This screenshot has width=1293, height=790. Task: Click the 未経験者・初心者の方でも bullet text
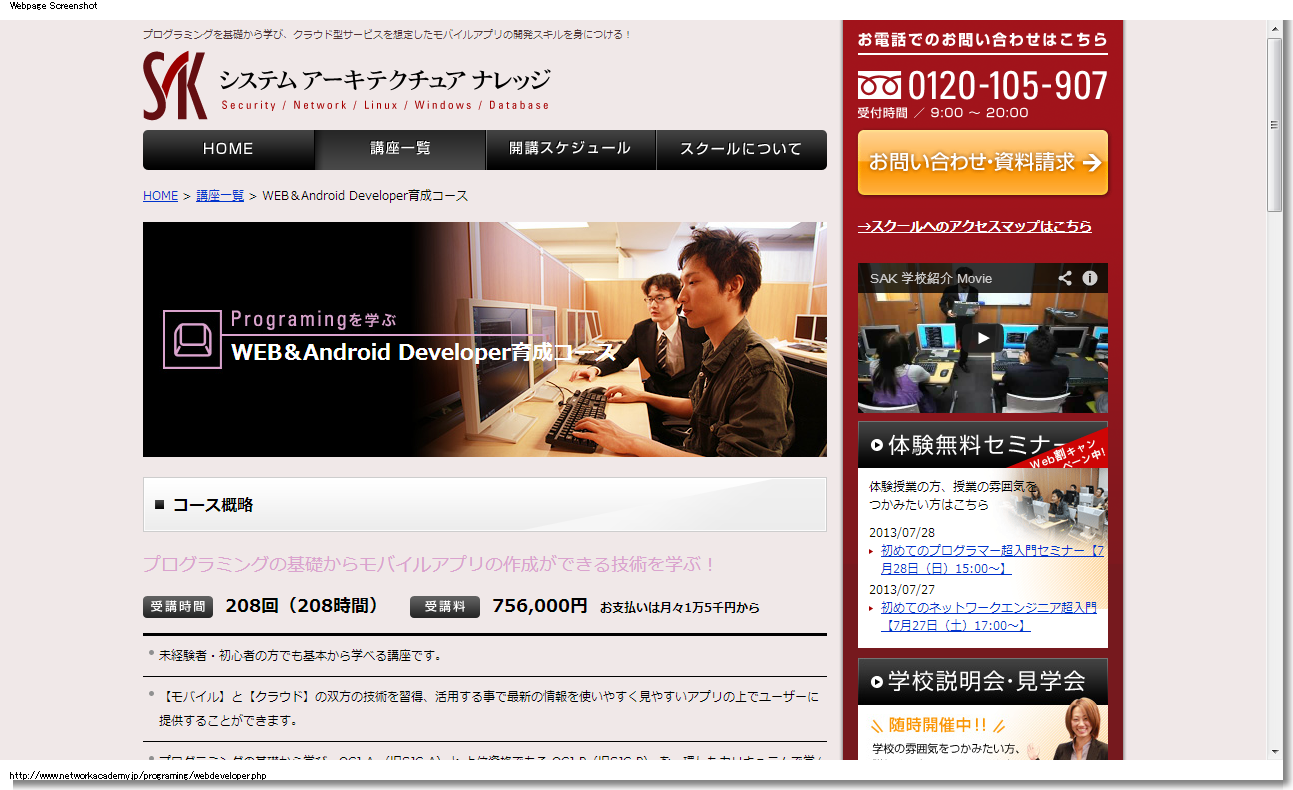click(300, 656)
